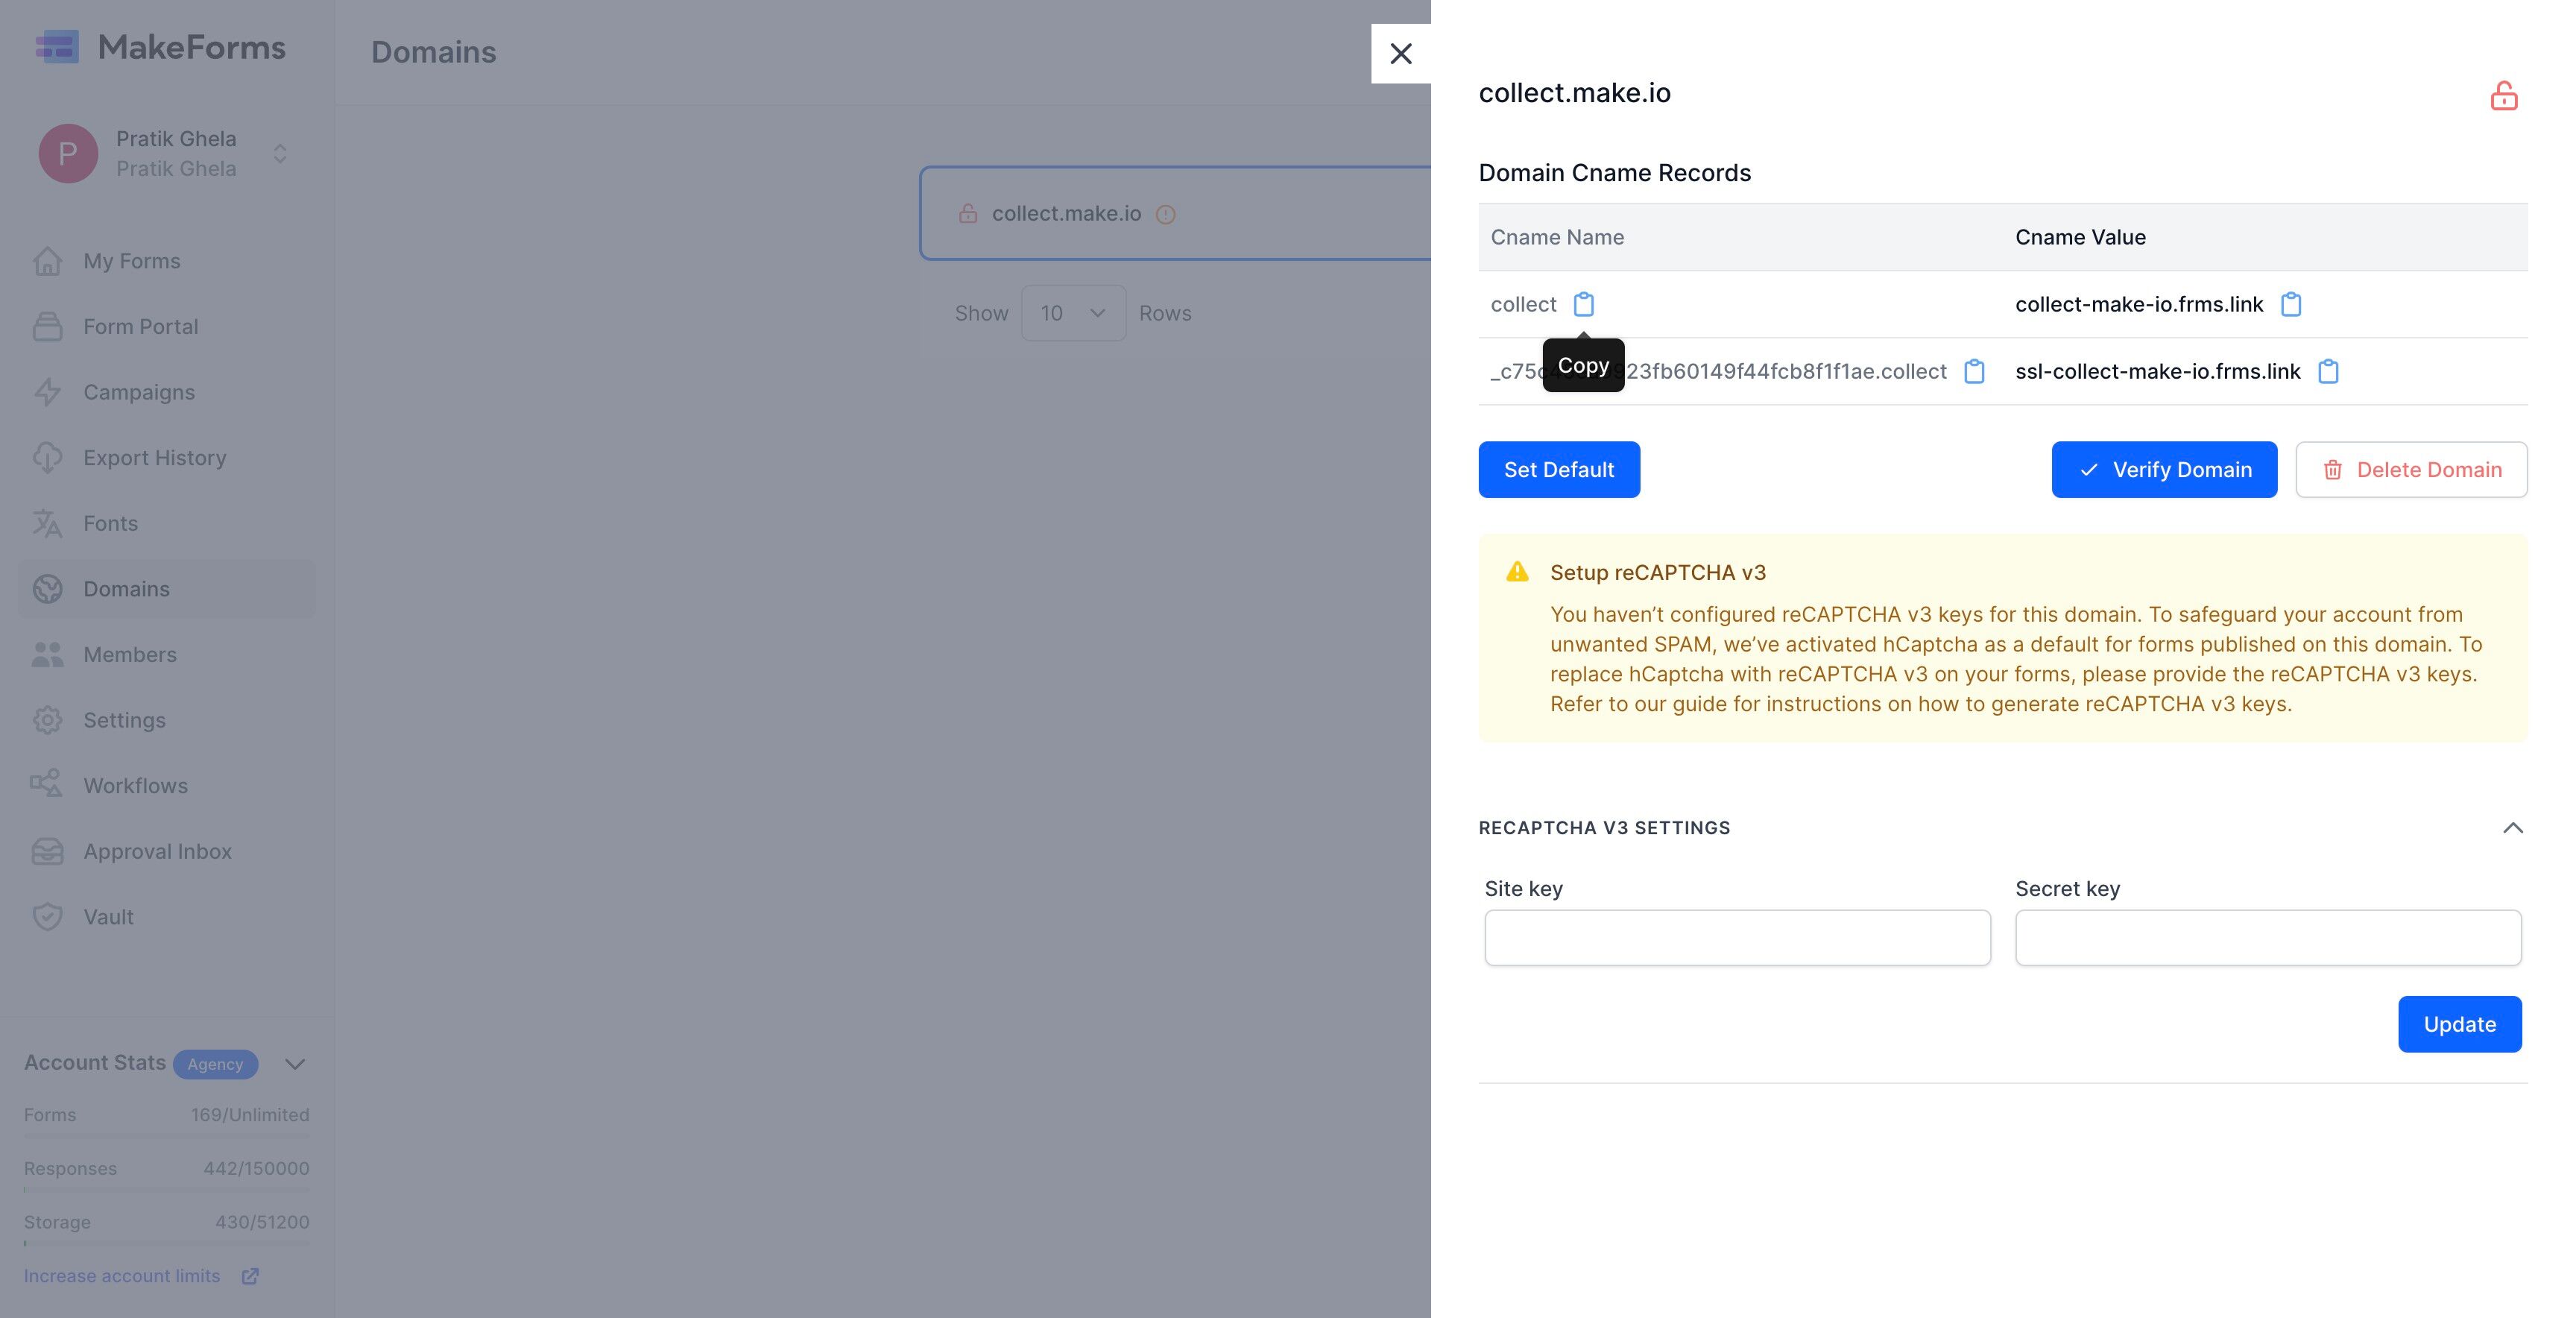Copy the _c75c SSL cname name
The height and width of the screenshot is (1318, 2576).
coord(1974,371)
